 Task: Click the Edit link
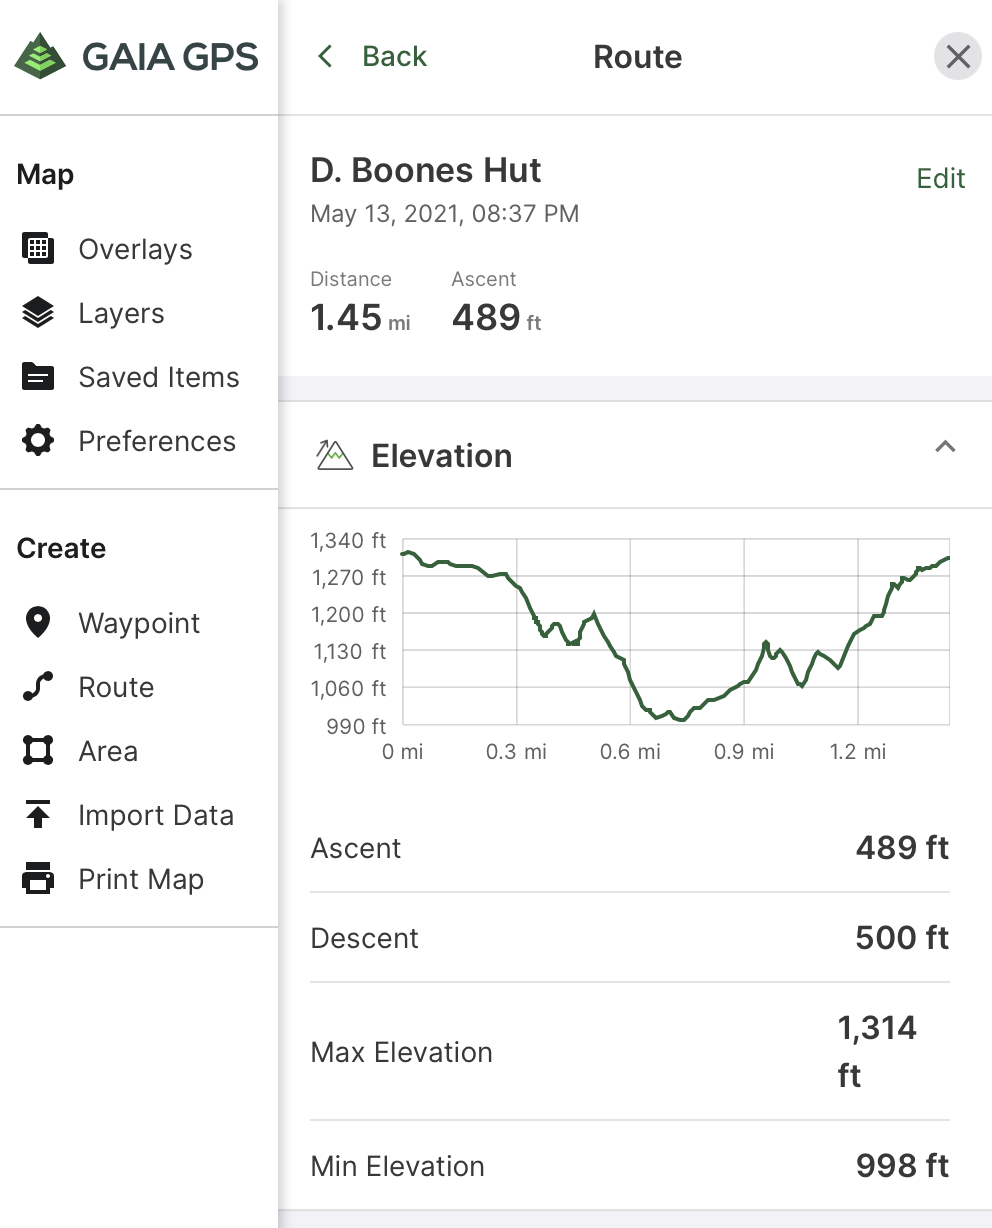coord(940,178)
